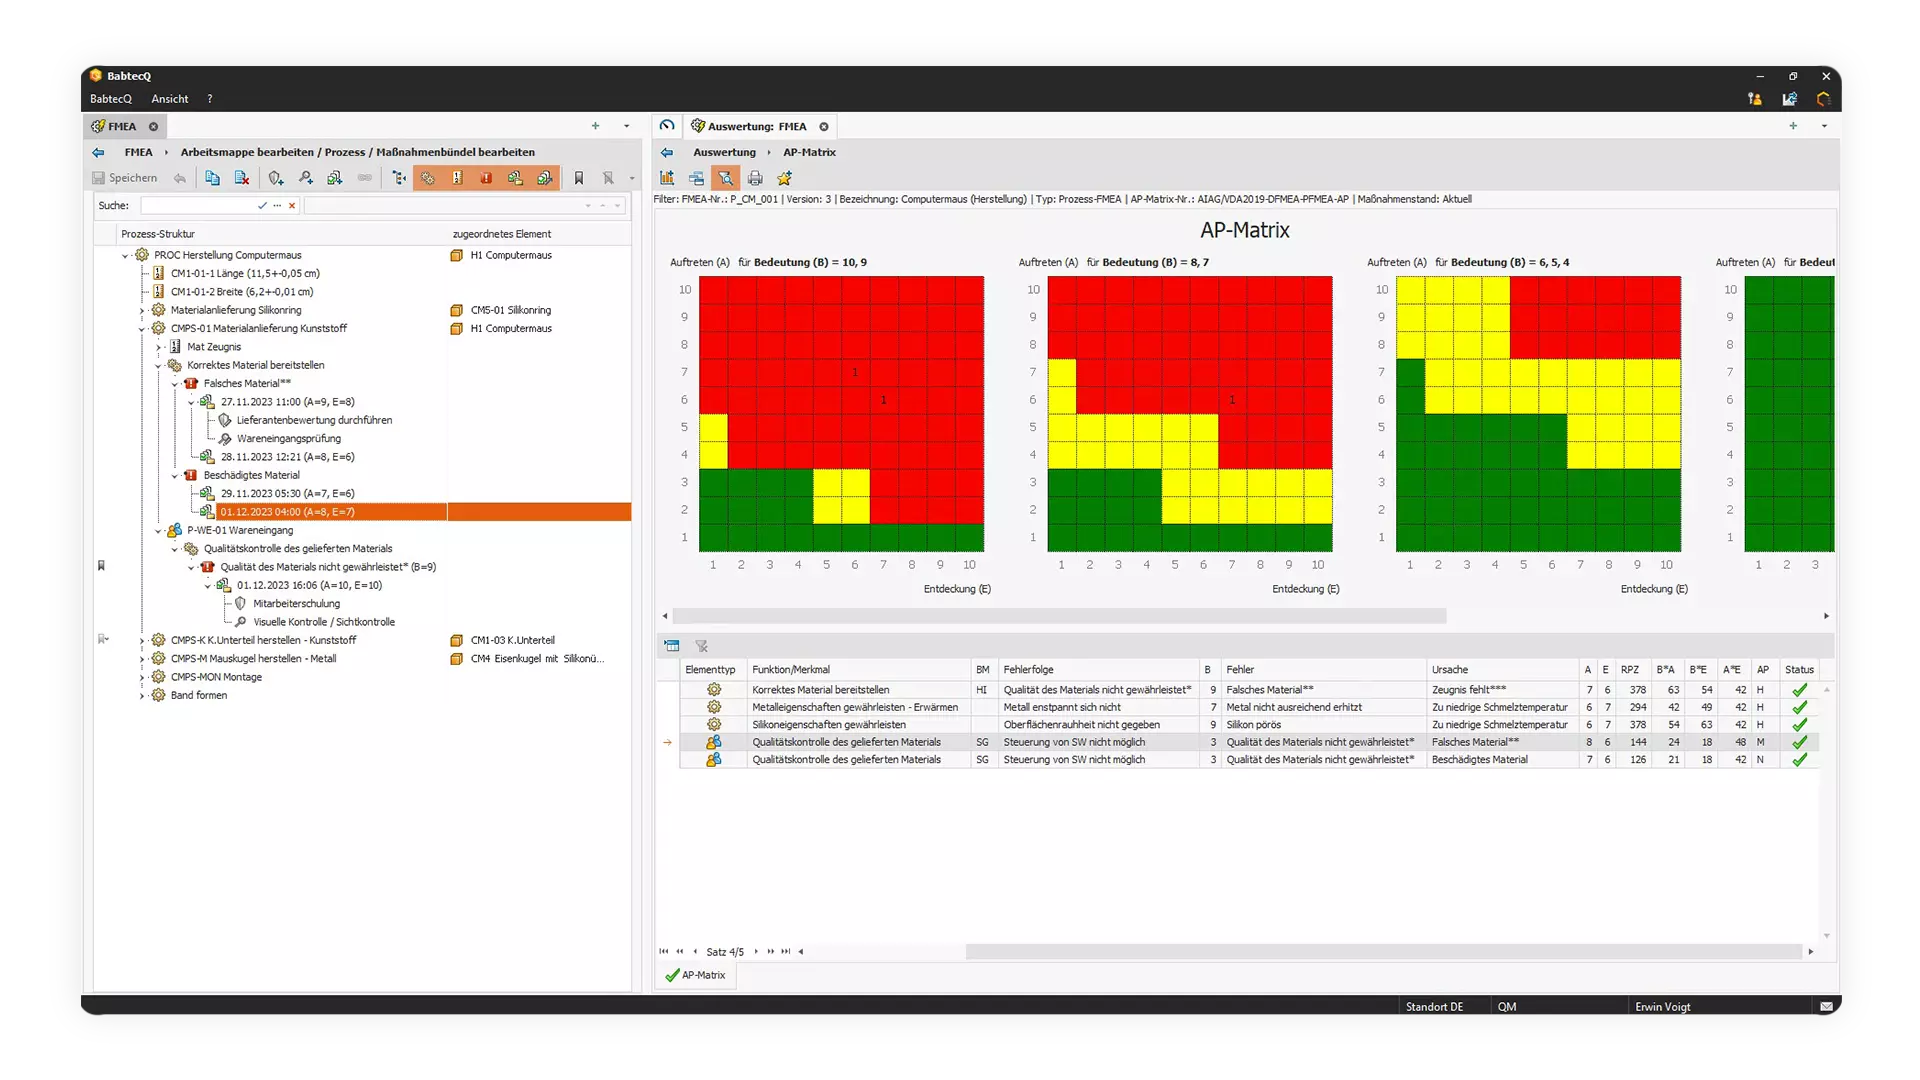Click the Auswertung breadcrumb link
The height and width of the screenshot is (1080, 1920).
tap(725, 152)
